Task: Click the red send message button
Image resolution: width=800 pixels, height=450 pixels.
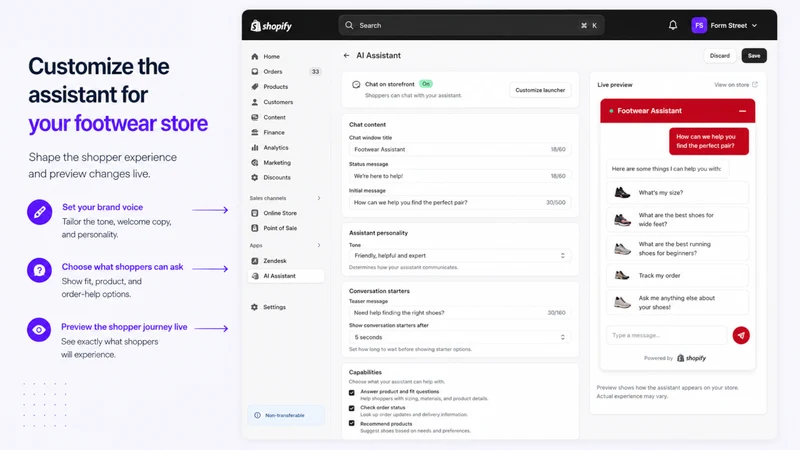Action: tap(741, 335)
